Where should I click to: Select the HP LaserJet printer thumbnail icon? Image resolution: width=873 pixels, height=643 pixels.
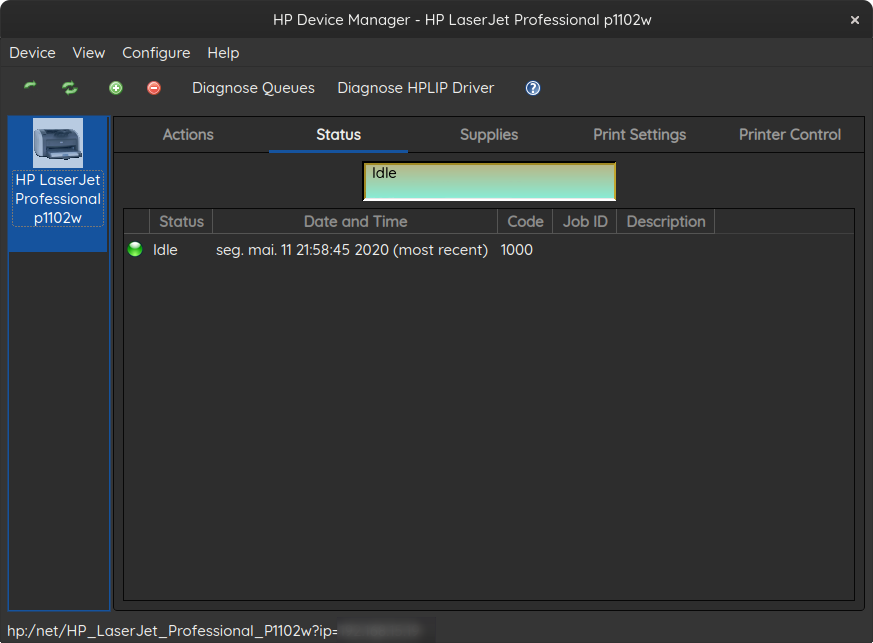pos(58,143)
